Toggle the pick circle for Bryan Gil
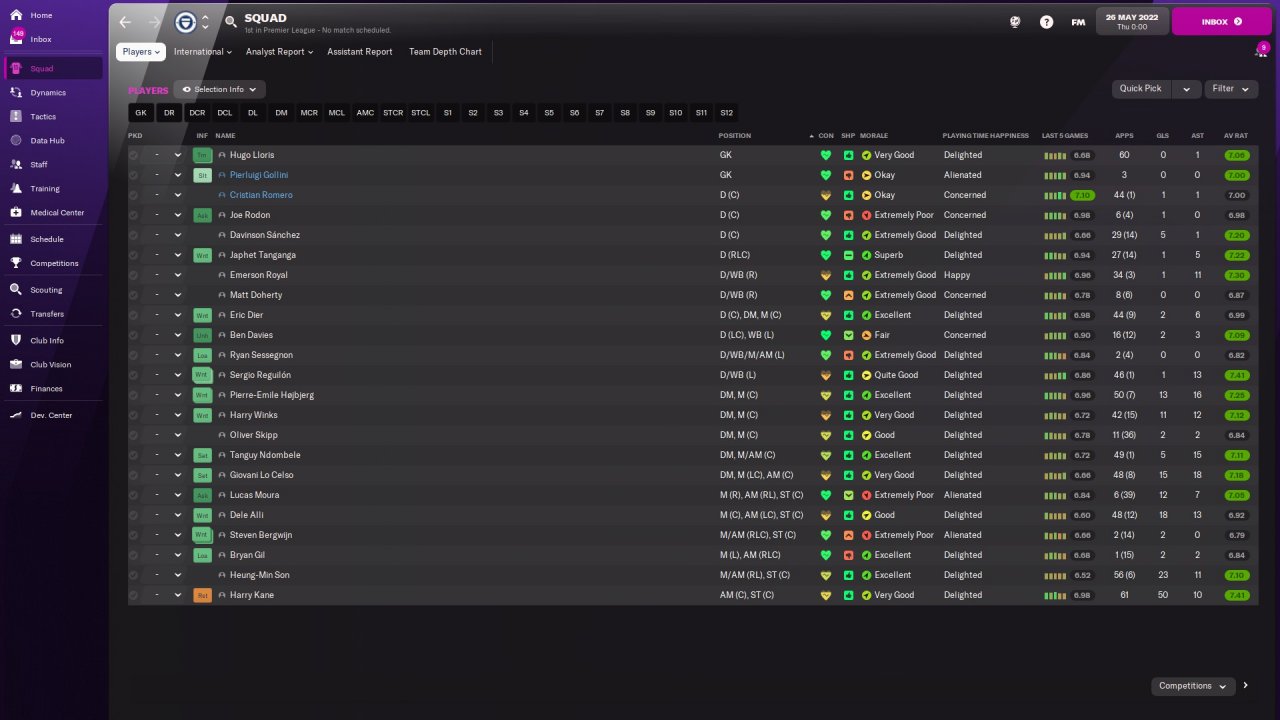Screen dimensions: 1280x720 134,555
